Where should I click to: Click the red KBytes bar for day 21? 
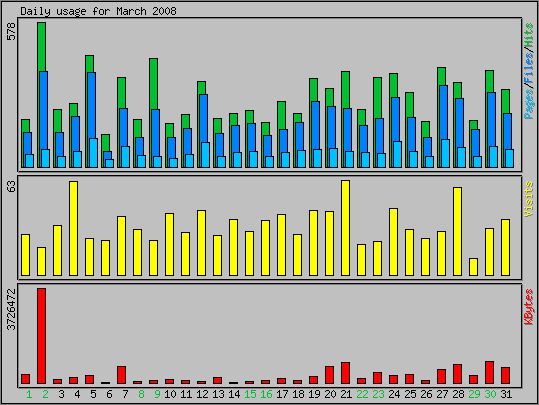[345, 373]
